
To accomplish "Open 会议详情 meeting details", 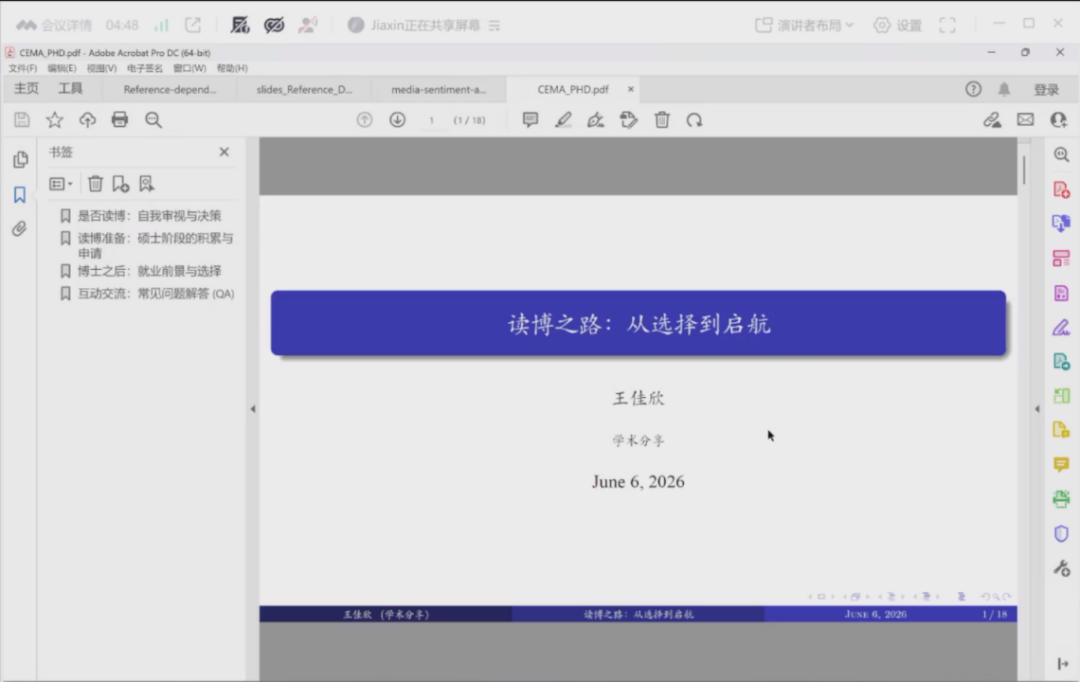I will pos(54,25).
